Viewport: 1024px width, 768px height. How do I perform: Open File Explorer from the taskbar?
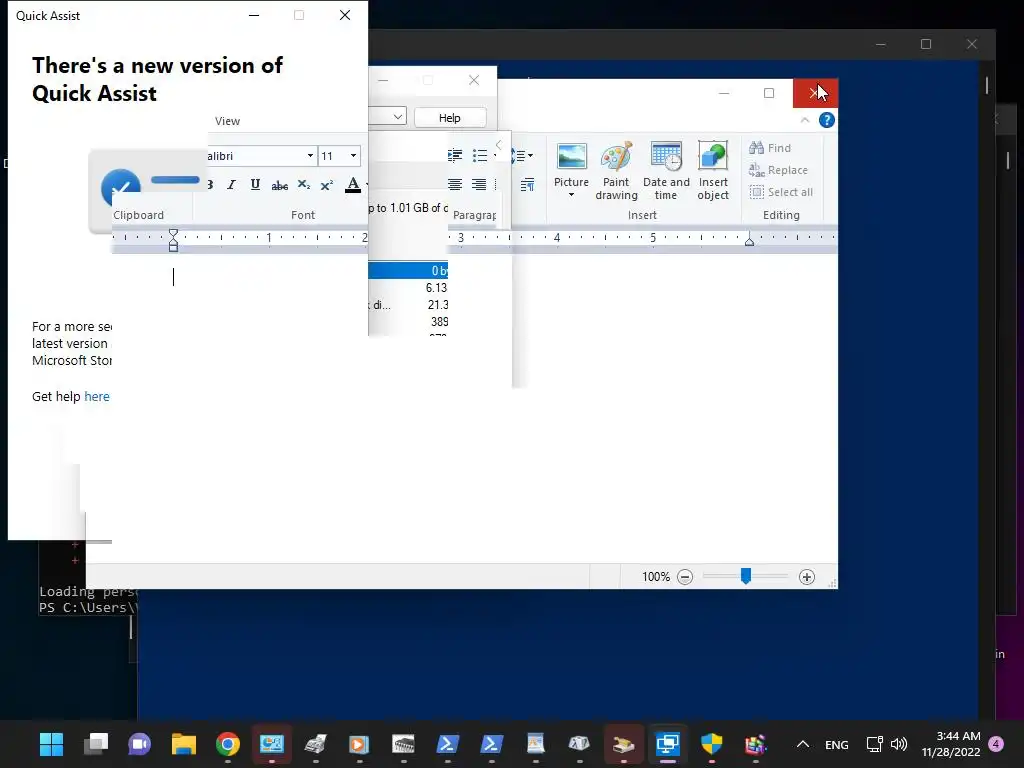point(184,744)
